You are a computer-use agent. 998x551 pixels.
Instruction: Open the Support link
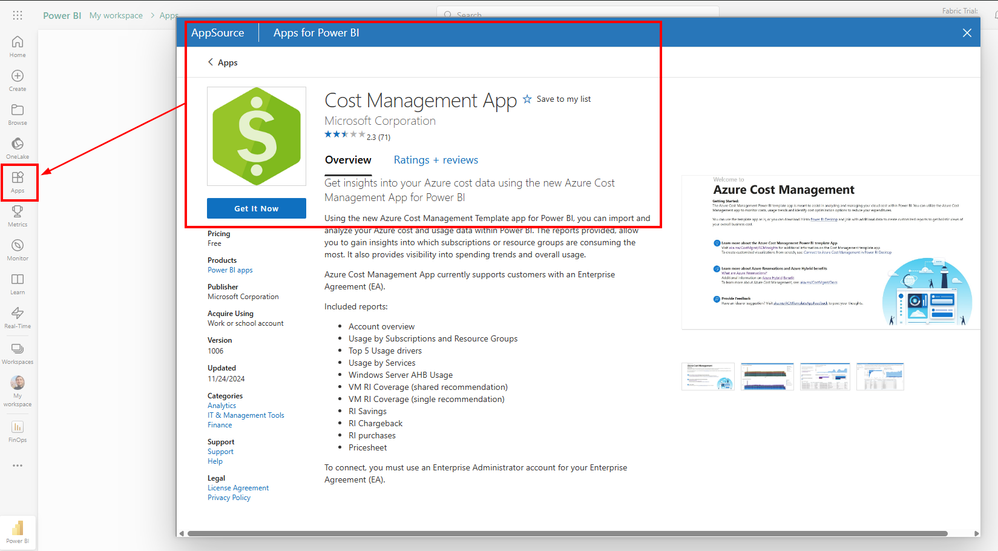(x=220, y=451)
